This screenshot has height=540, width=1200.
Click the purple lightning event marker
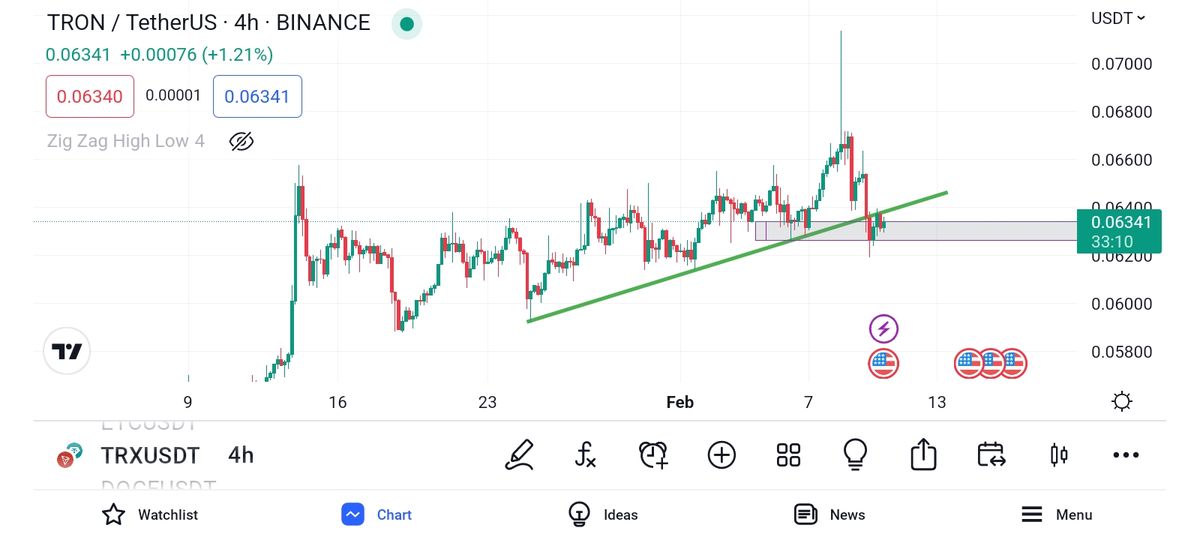pyautogui.click(x=883, y=328)
